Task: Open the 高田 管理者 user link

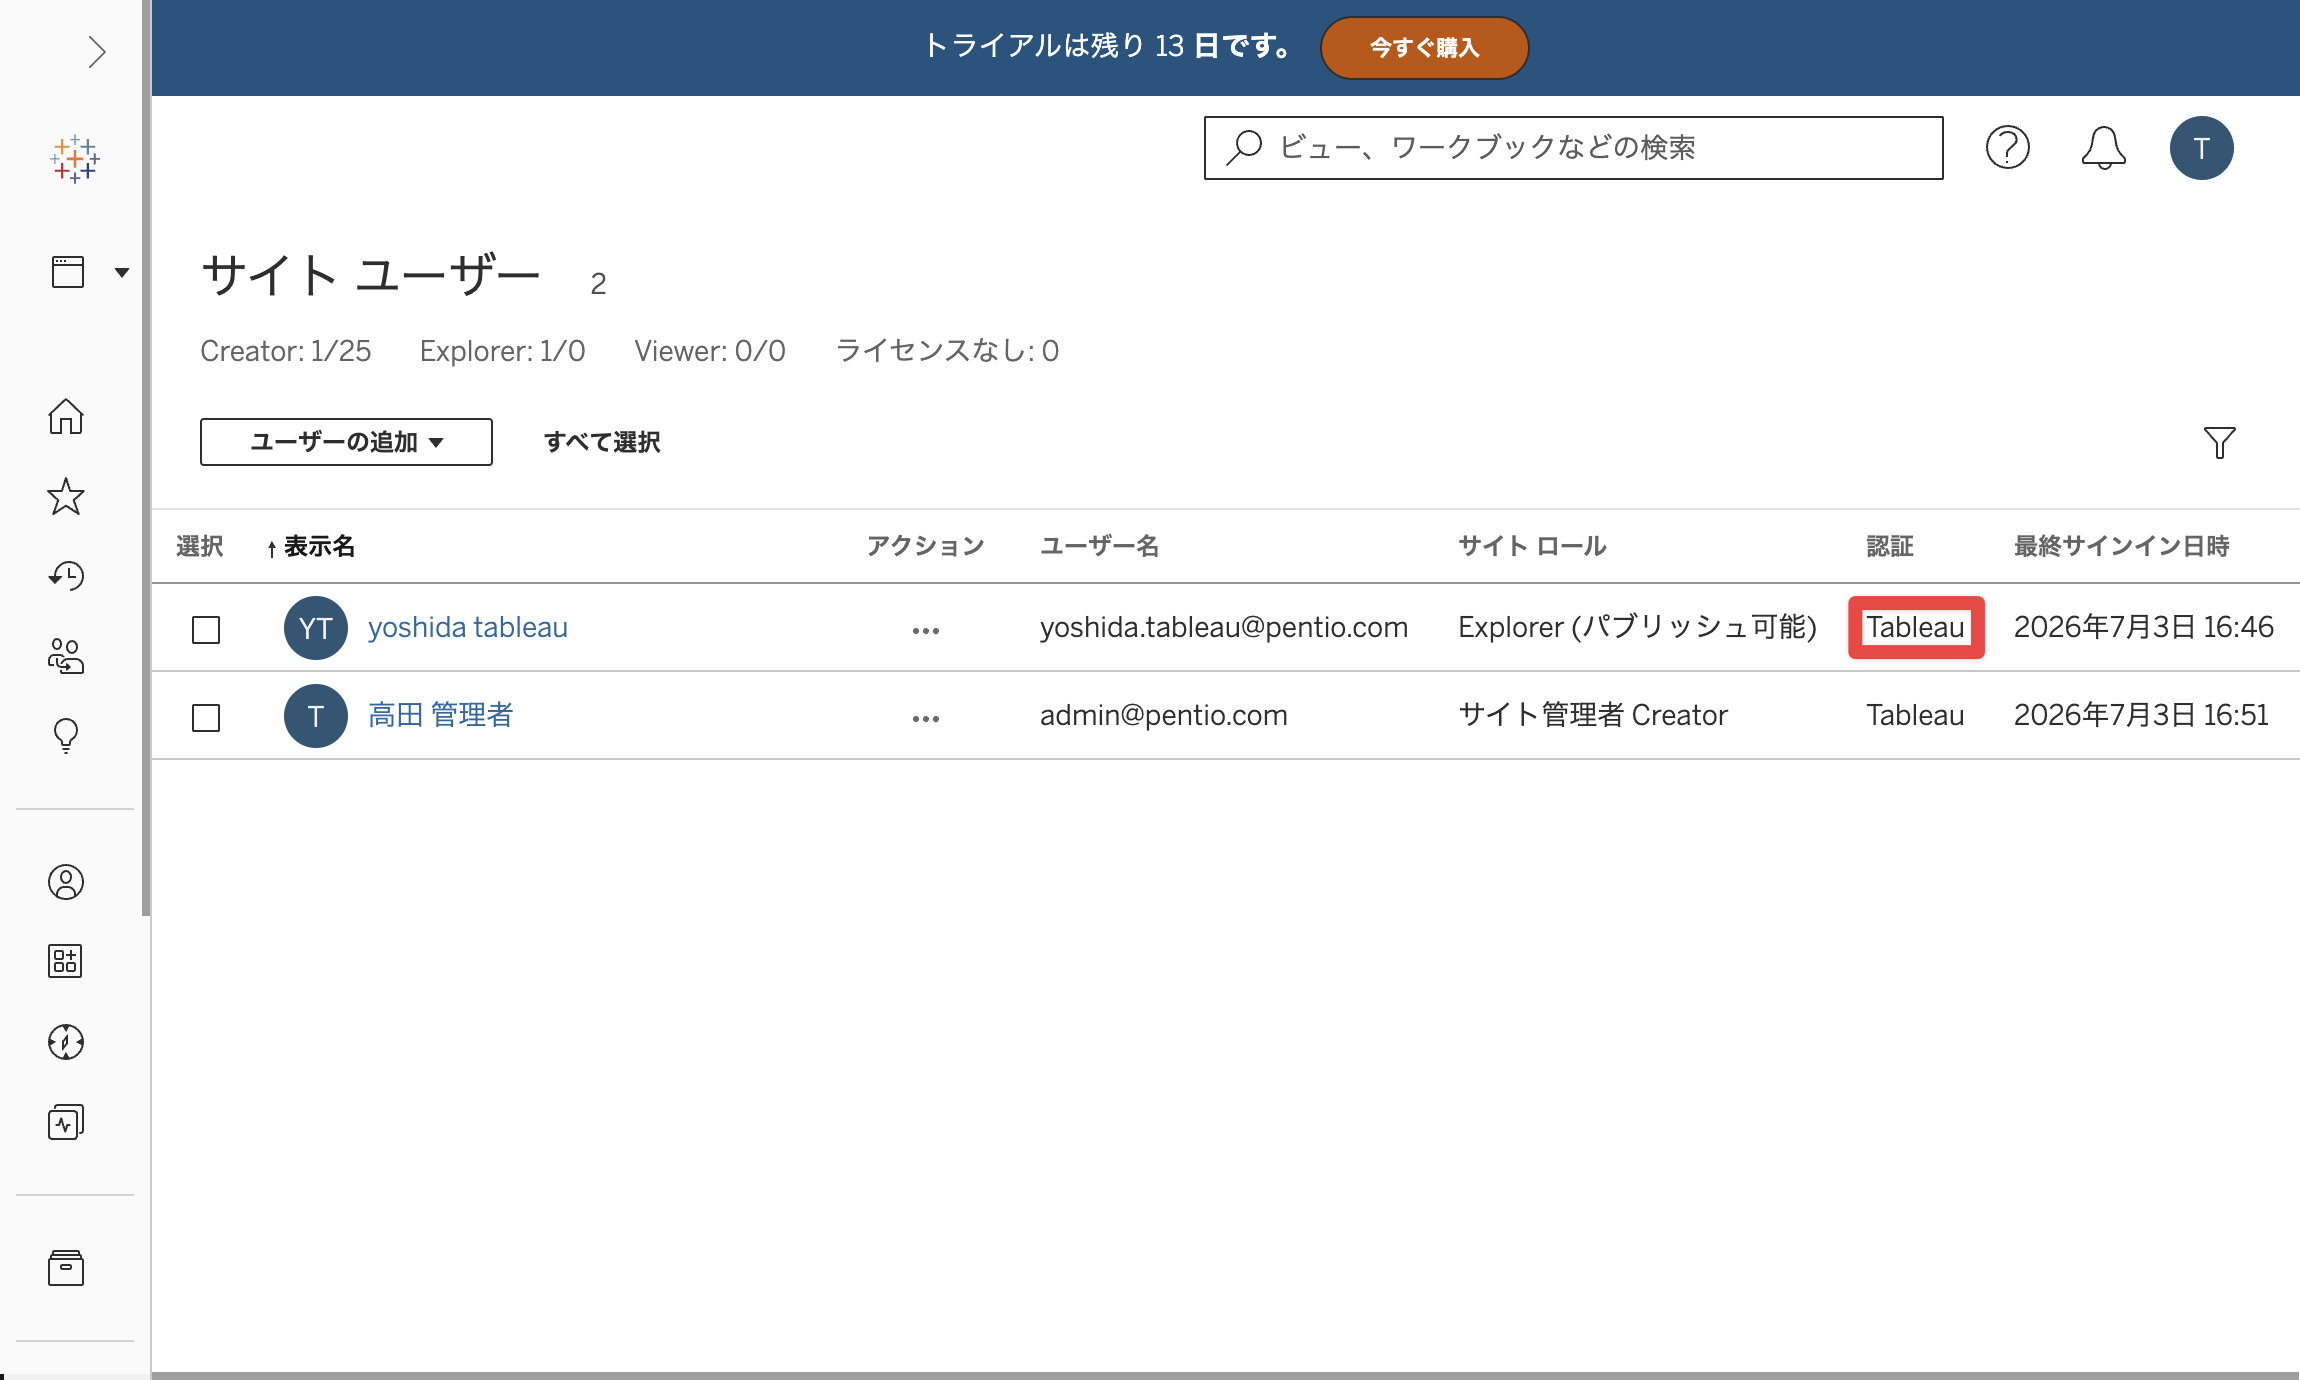Action: point(441,715)
